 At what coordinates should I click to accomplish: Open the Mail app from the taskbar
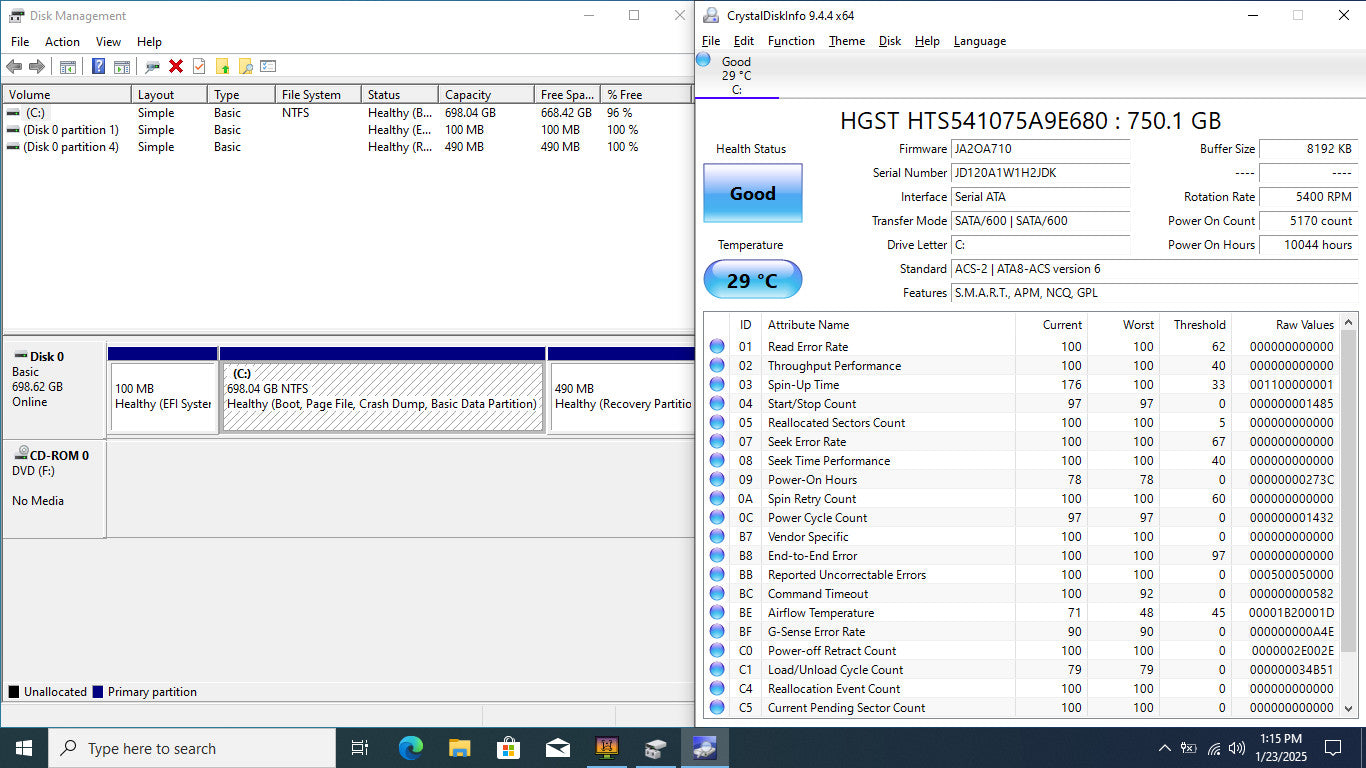click(557, 748)
